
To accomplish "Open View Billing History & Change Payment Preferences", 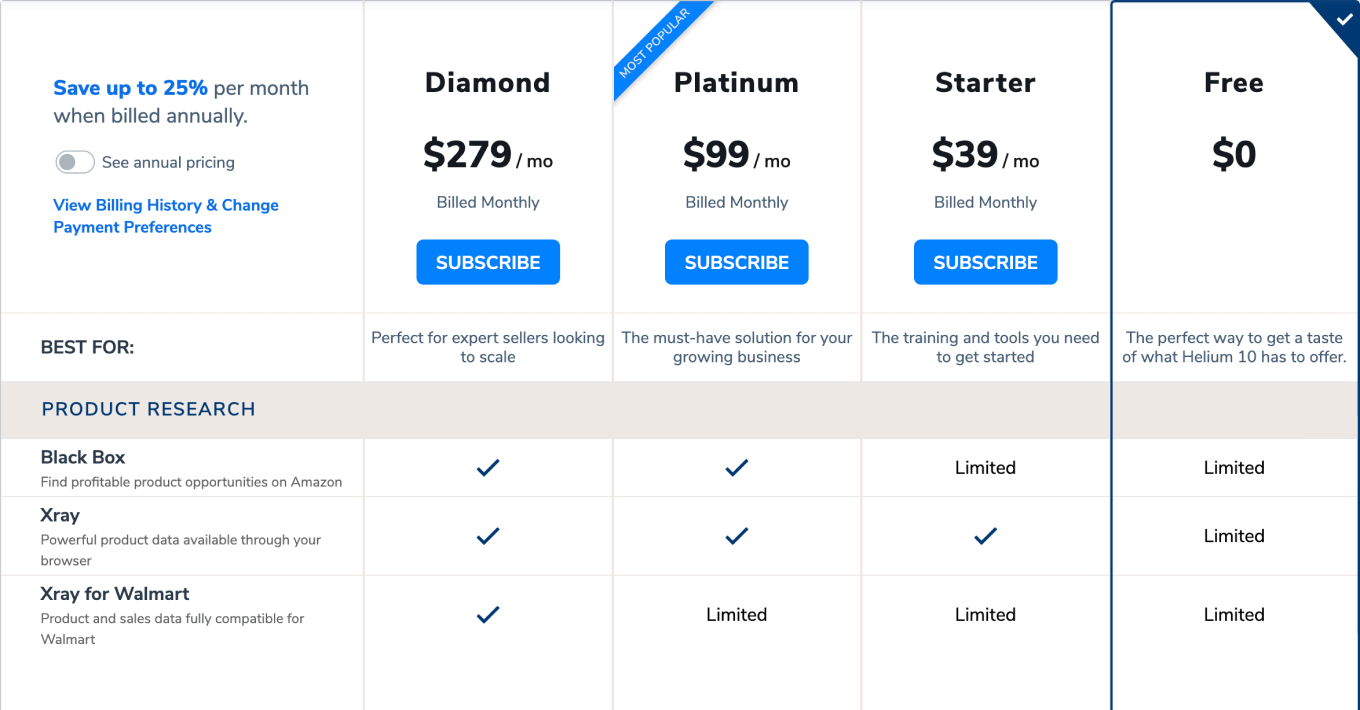I will (165, 216).
